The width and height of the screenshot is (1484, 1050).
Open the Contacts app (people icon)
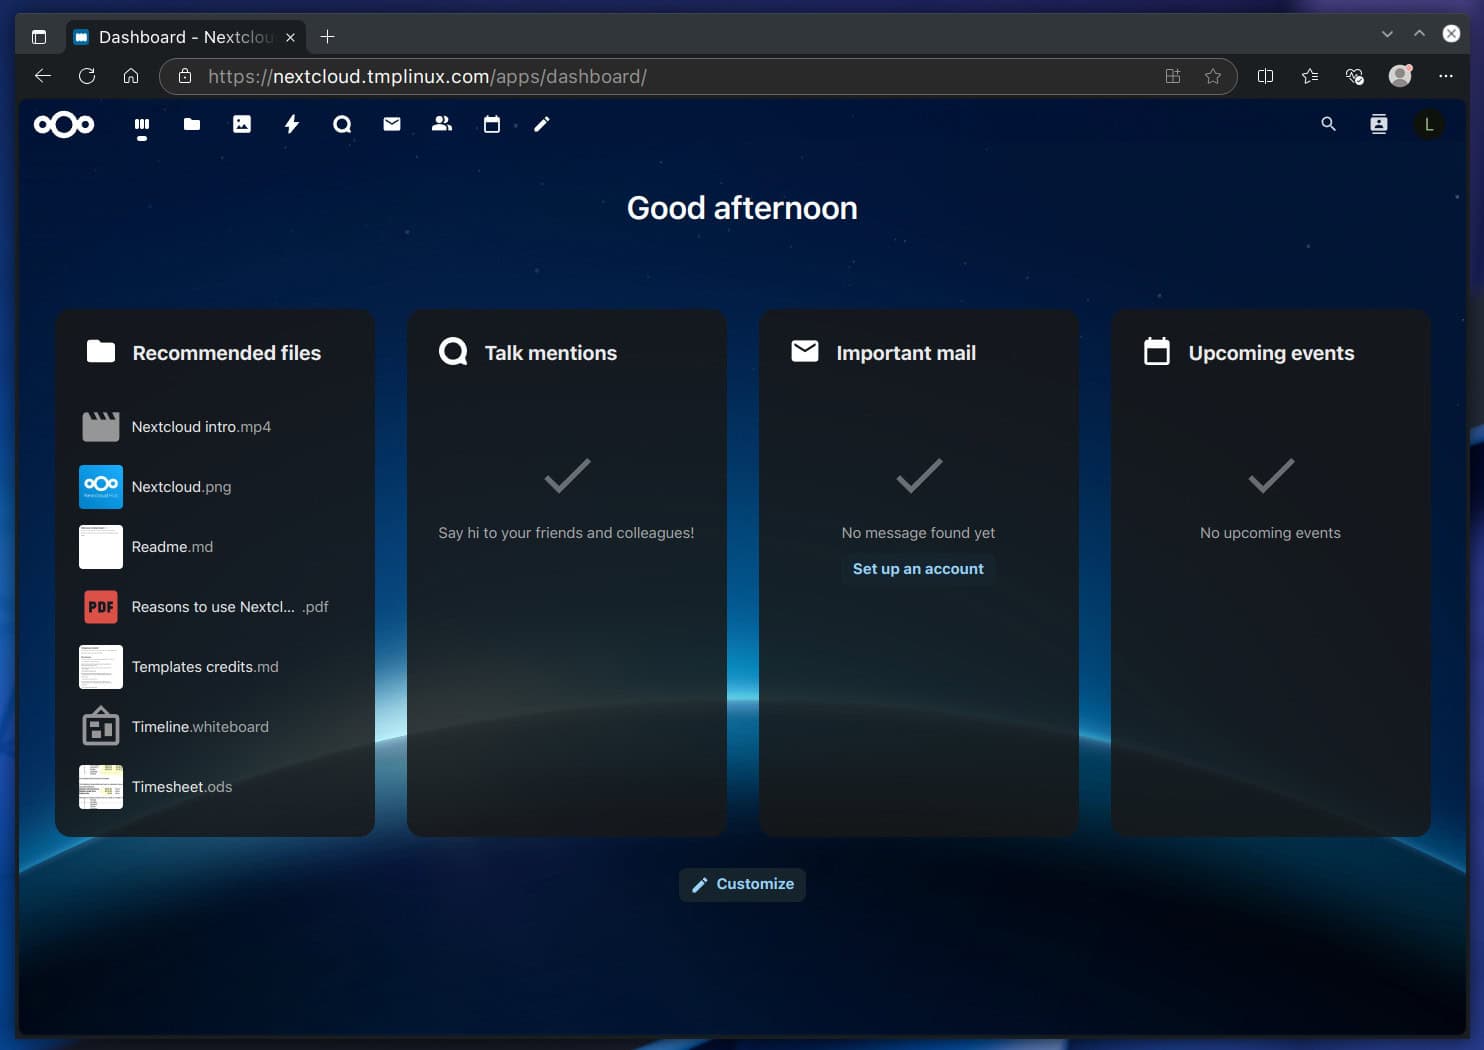441,124
